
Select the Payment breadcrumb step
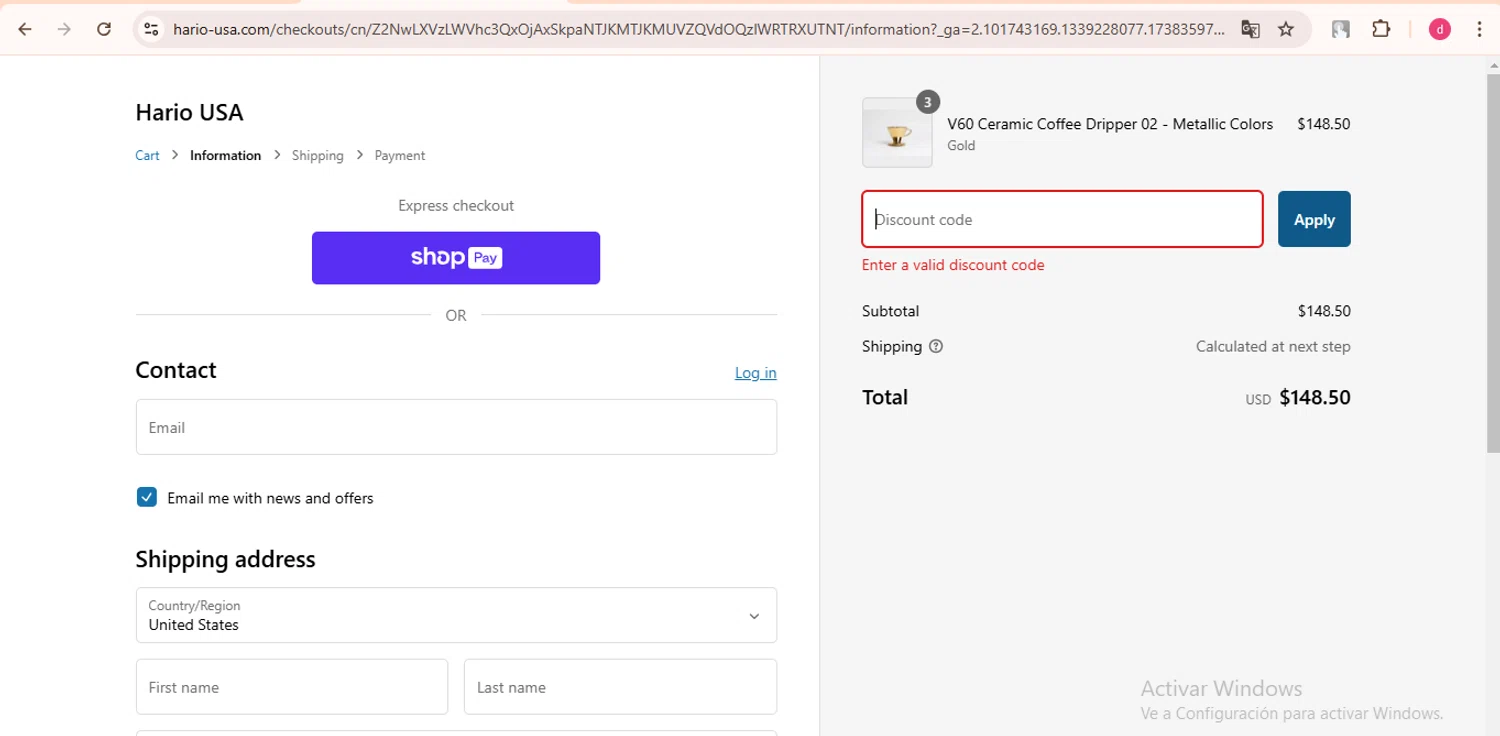tap(400, 155)
